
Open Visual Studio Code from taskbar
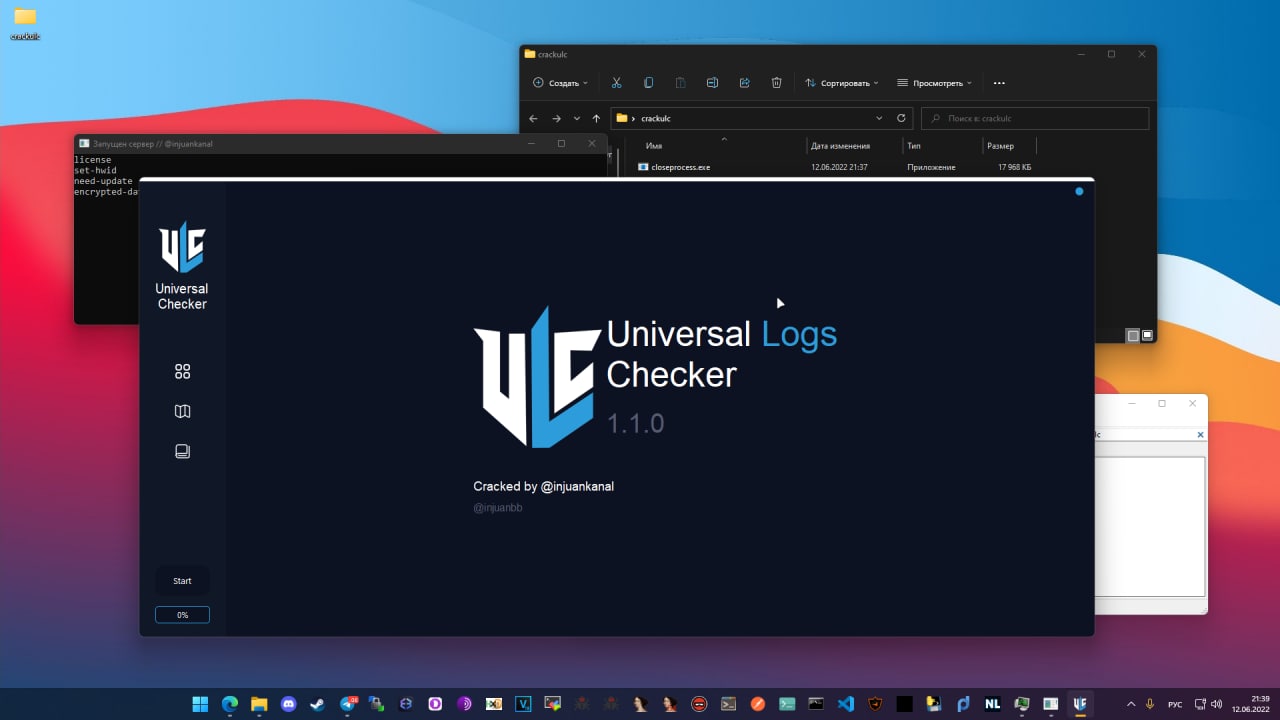click(x=846, y=704)
